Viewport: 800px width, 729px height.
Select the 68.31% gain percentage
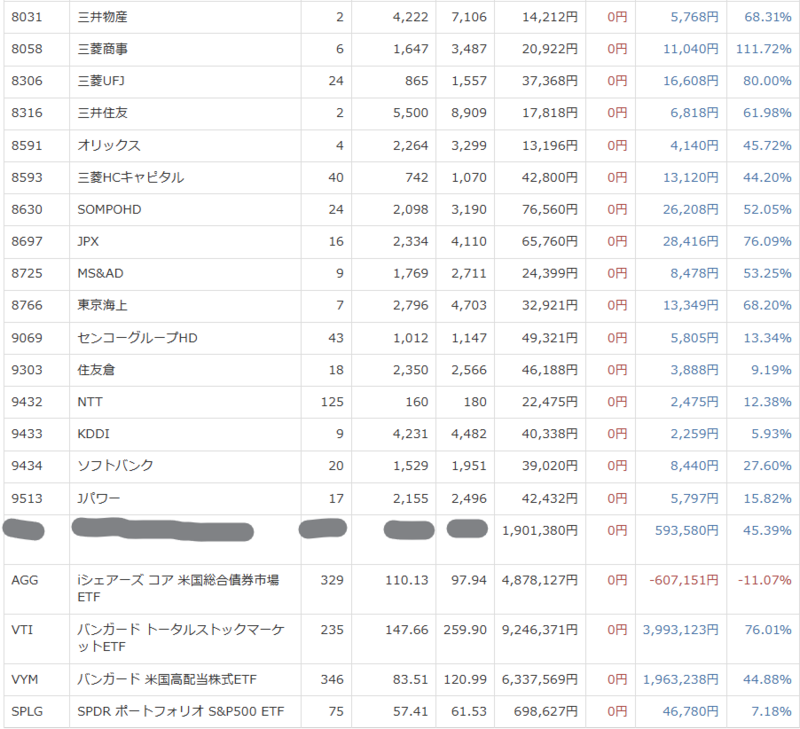coord(767,17)
